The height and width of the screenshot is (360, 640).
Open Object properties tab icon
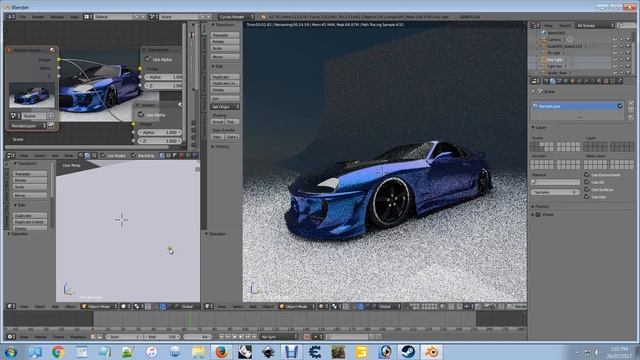click(573, 81)
